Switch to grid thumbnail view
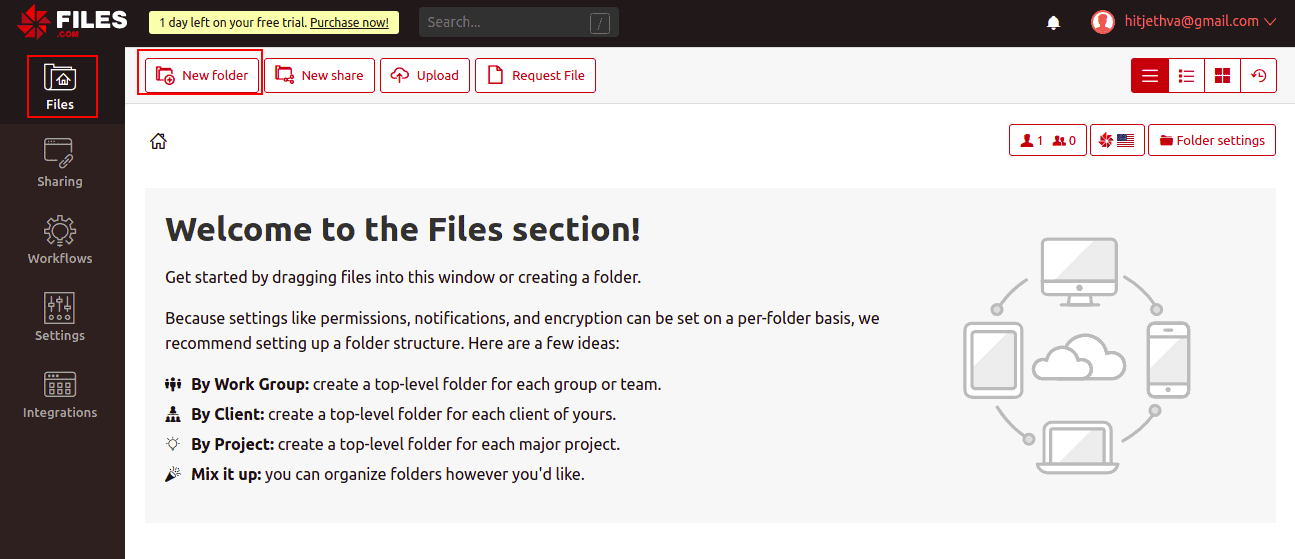This screenshot has height=559, width=1295. 1222,75
